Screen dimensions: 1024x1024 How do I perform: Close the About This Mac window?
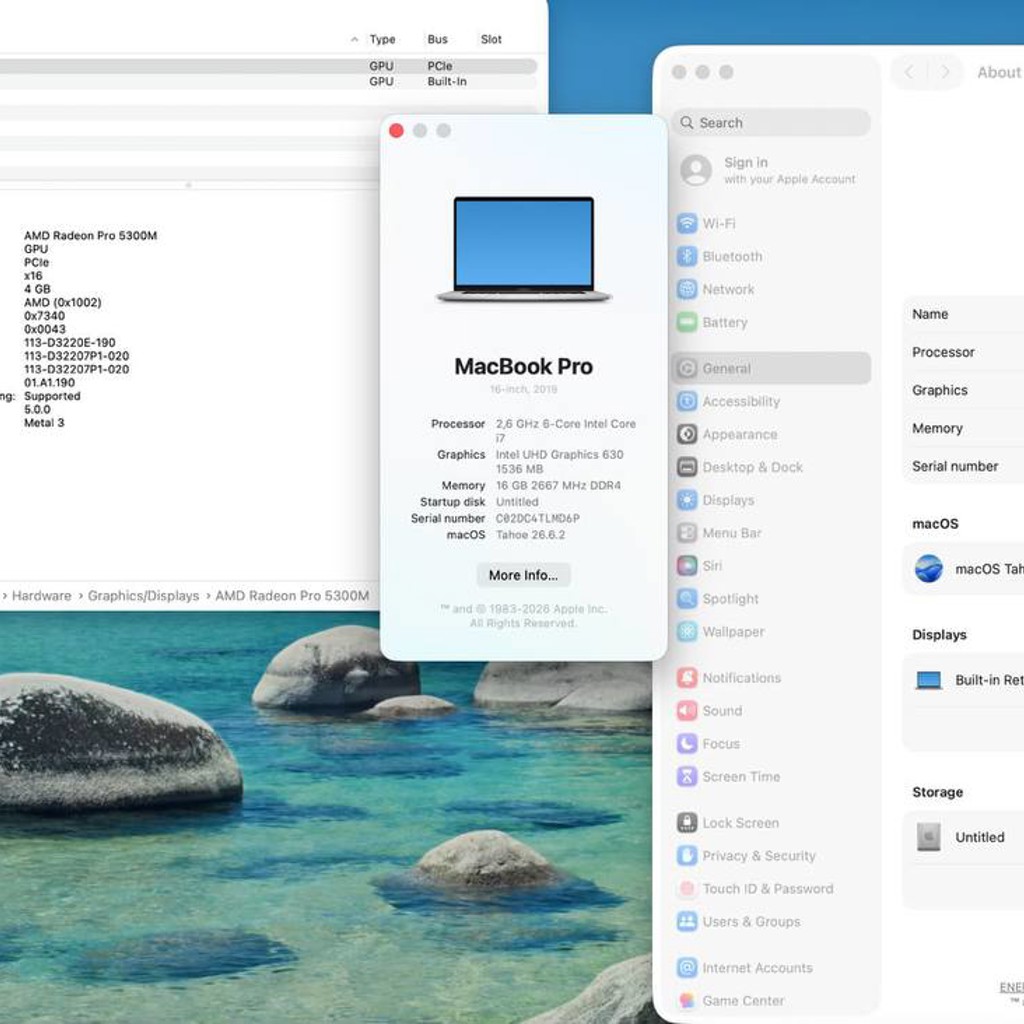[x=396, y=131]
